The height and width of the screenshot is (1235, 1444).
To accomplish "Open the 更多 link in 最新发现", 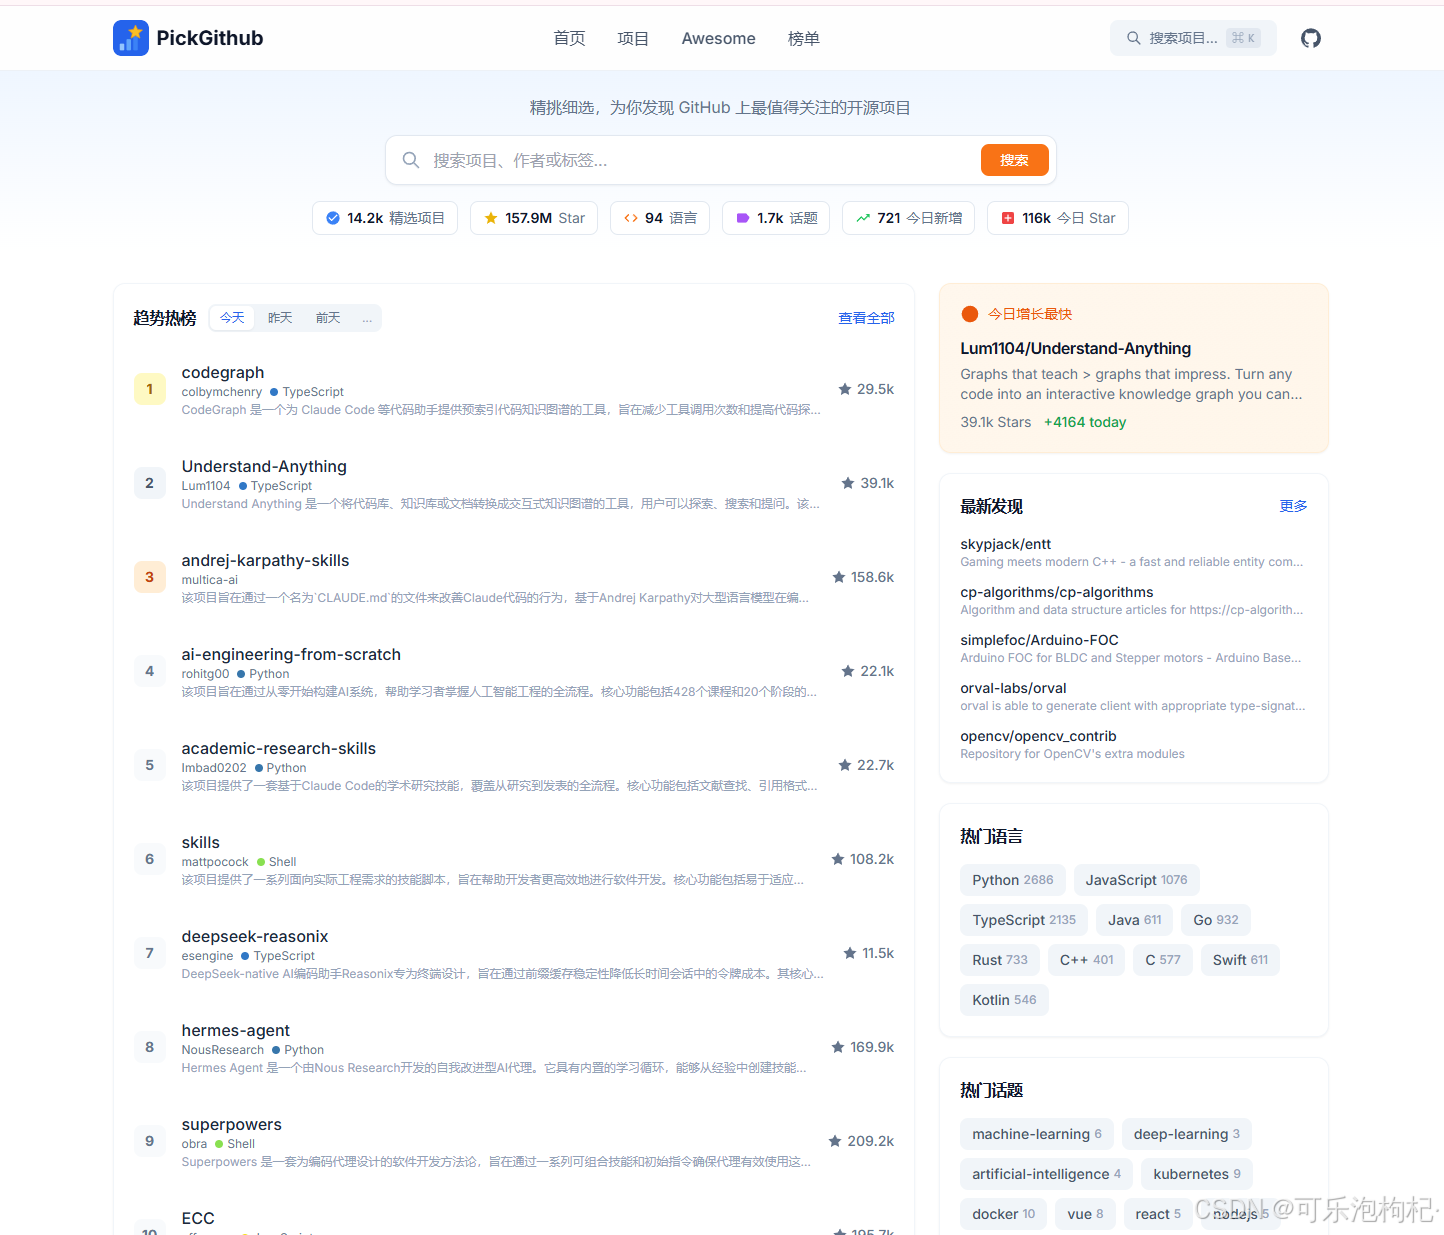I will point(1294,506).
